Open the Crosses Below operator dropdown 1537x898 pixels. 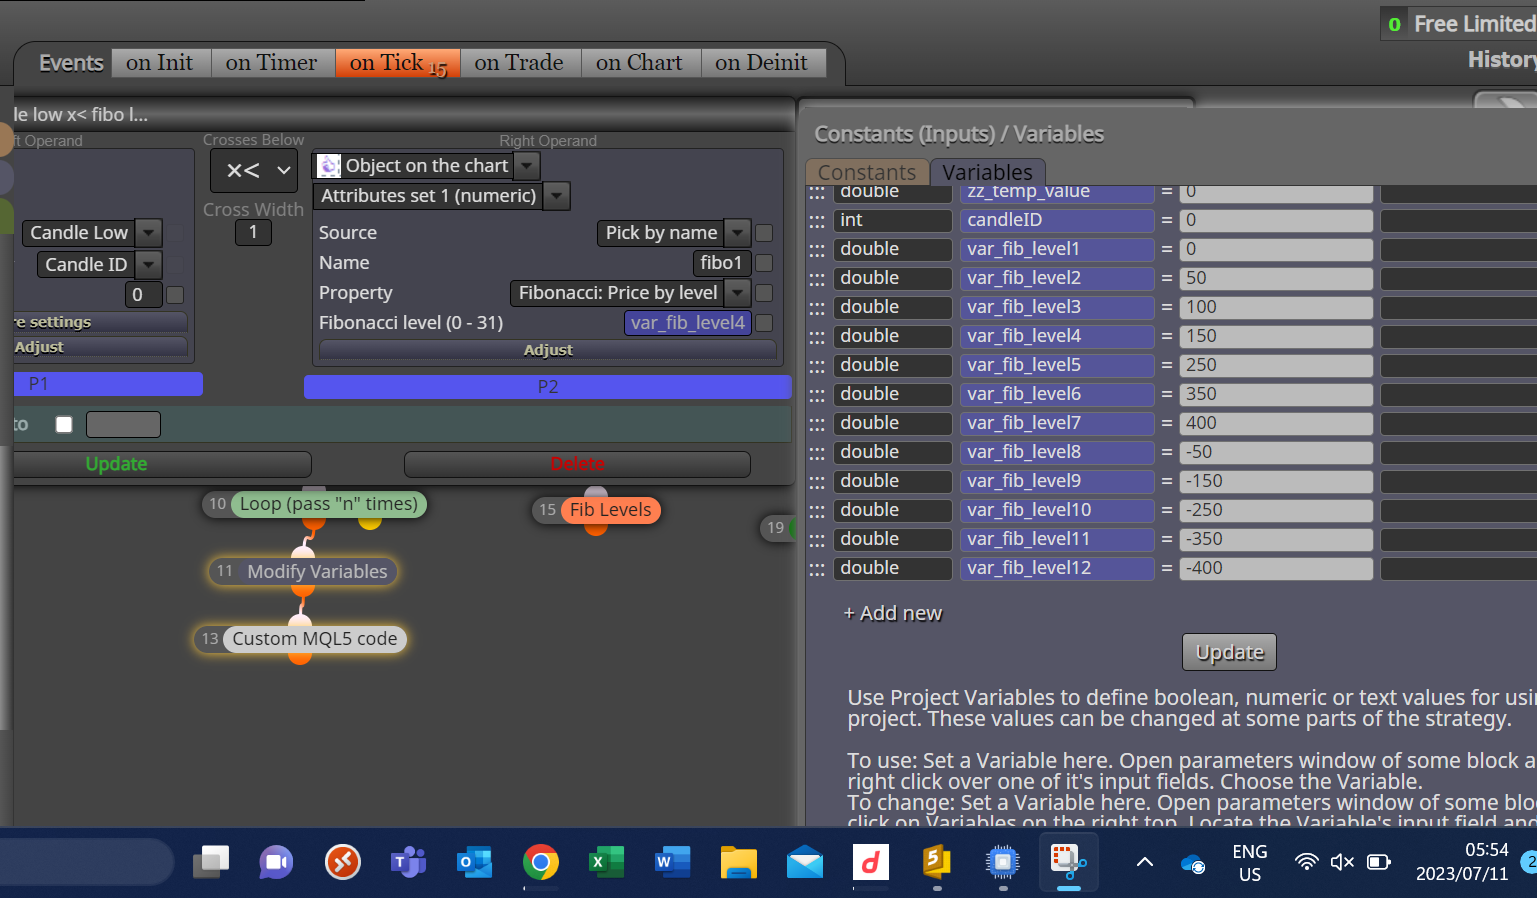(x=254, y=171)
